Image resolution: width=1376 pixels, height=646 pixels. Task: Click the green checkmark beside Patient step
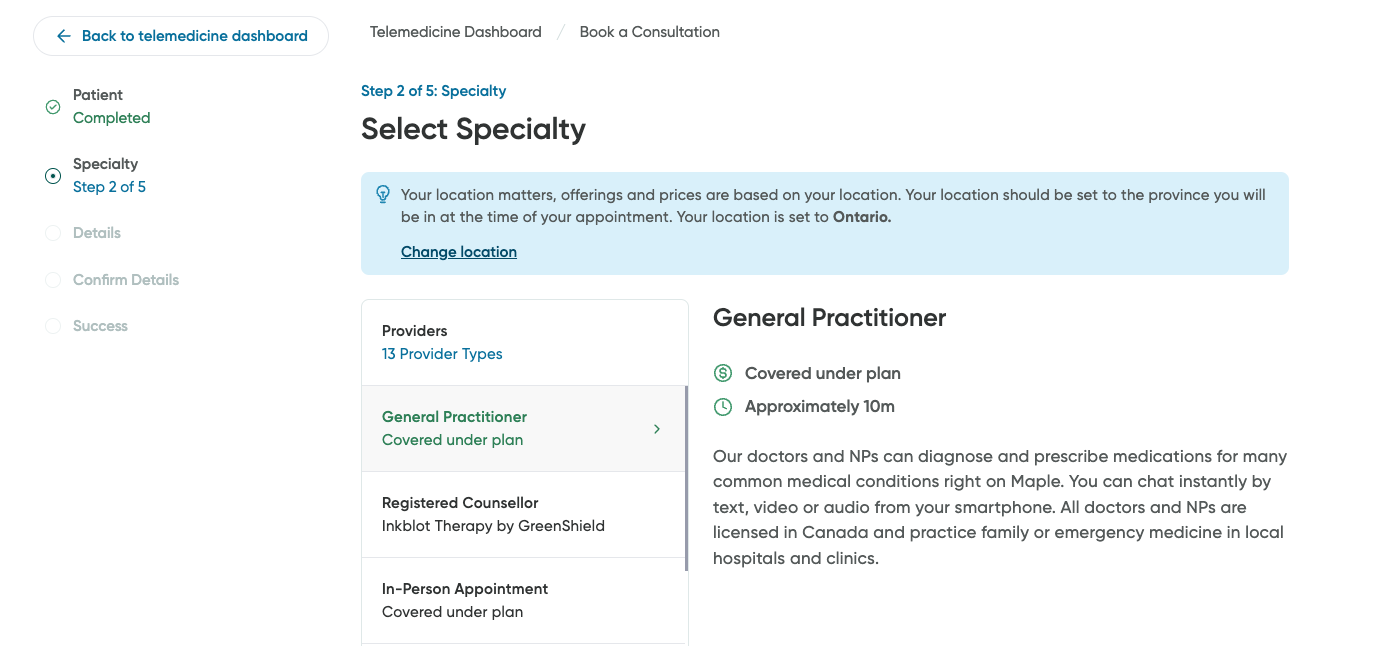(52, 106)
